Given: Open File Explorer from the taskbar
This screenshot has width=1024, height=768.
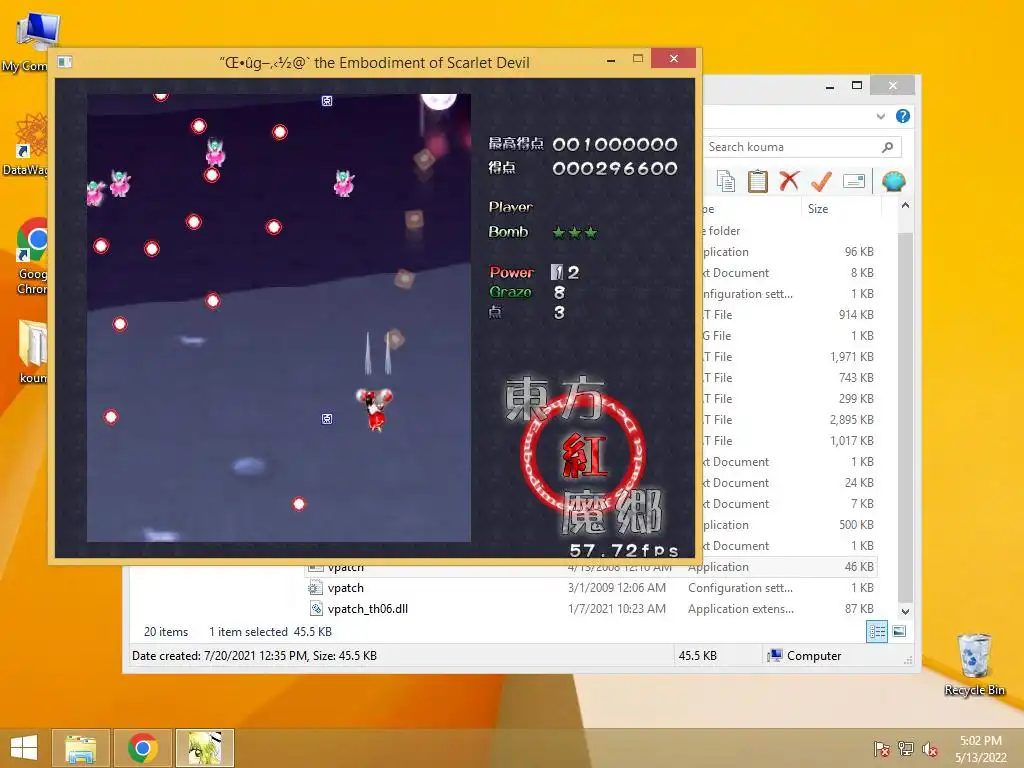Looking at the screenshot, I should coord(80,748).
